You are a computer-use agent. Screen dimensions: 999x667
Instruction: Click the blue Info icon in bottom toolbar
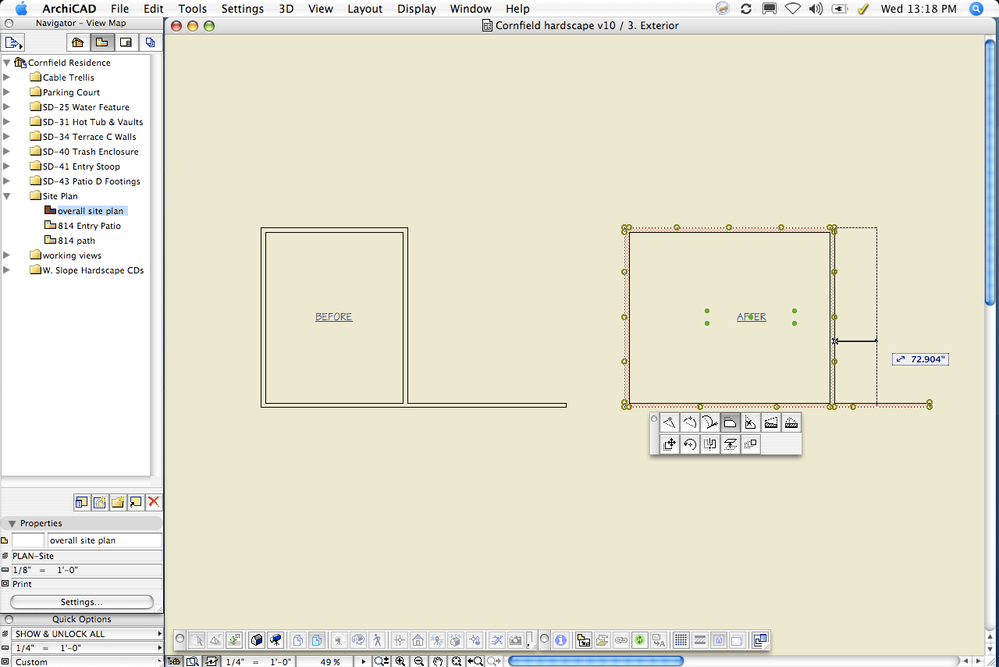click(x=561, y=640)
